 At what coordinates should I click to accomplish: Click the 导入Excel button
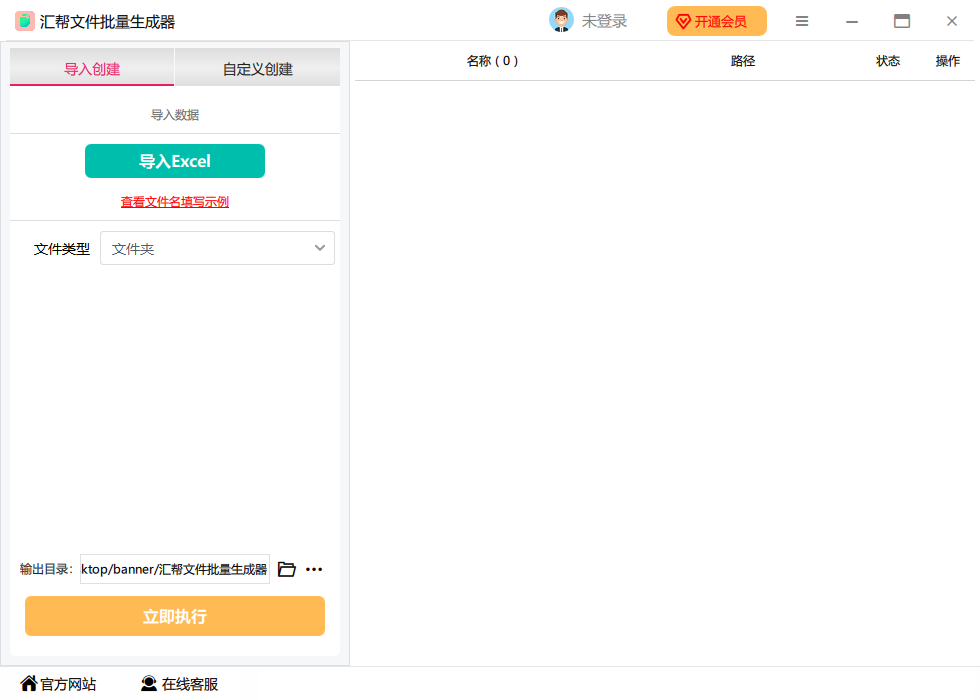click(x=175, y=161)
